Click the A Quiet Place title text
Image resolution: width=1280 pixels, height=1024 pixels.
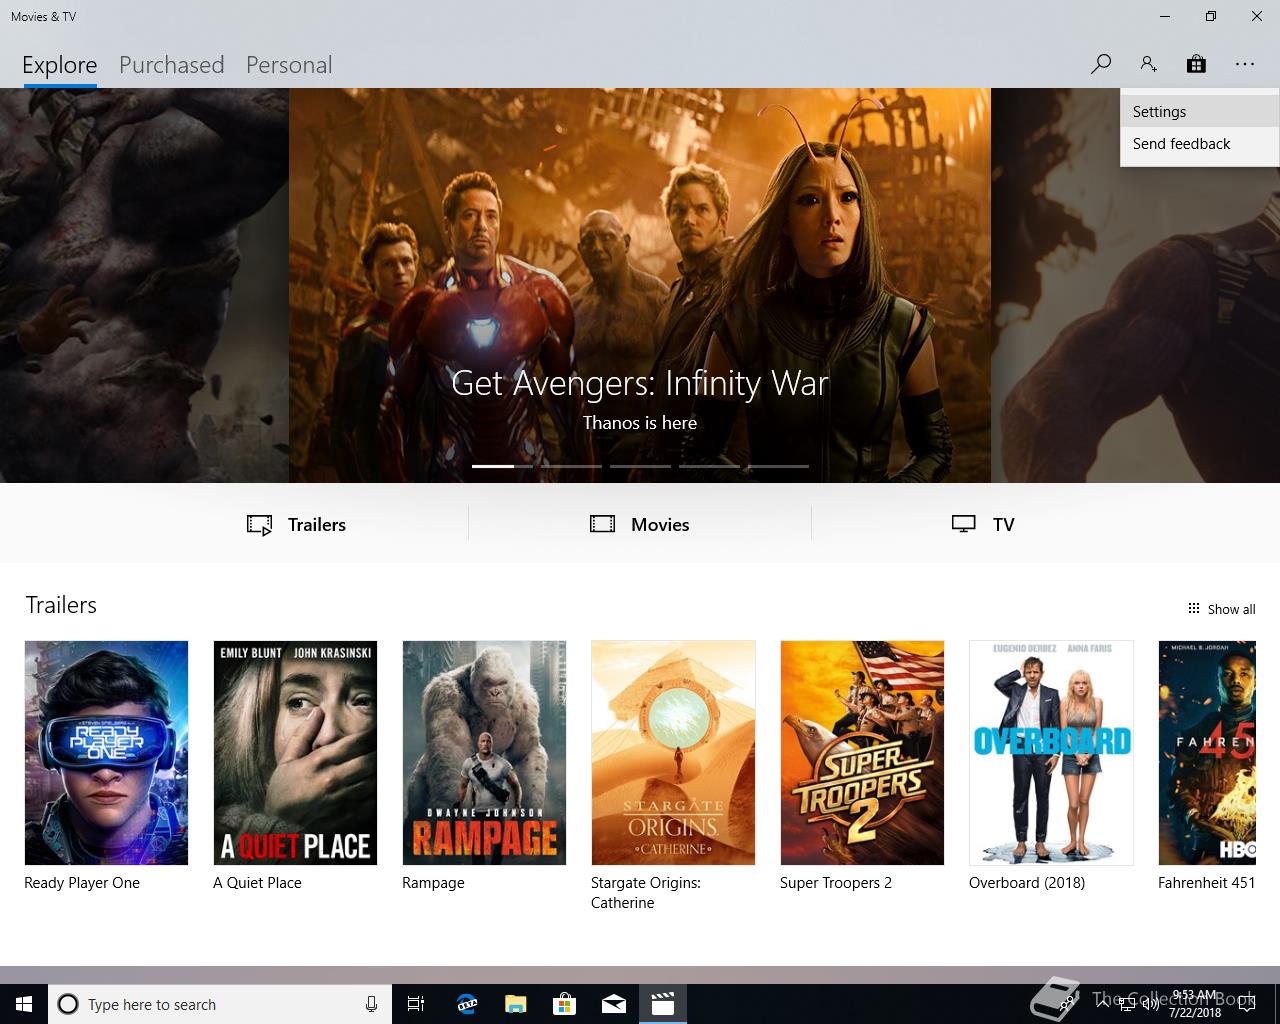pyautogui.click(x=257, y=883)
